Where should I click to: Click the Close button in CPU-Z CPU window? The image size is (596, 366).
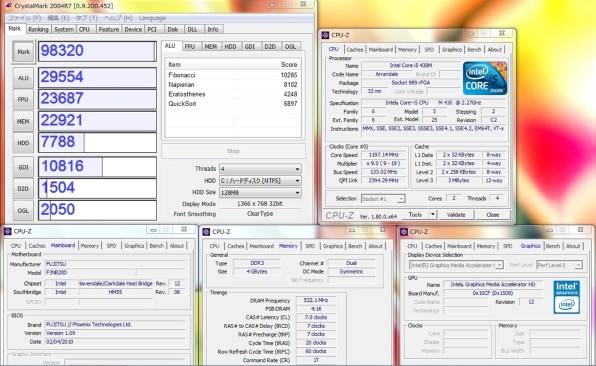(493, 215)
